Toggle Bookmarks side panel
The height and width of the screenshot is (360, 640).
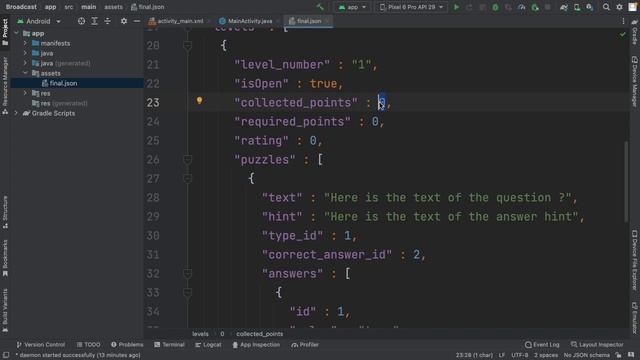[5, 258]
